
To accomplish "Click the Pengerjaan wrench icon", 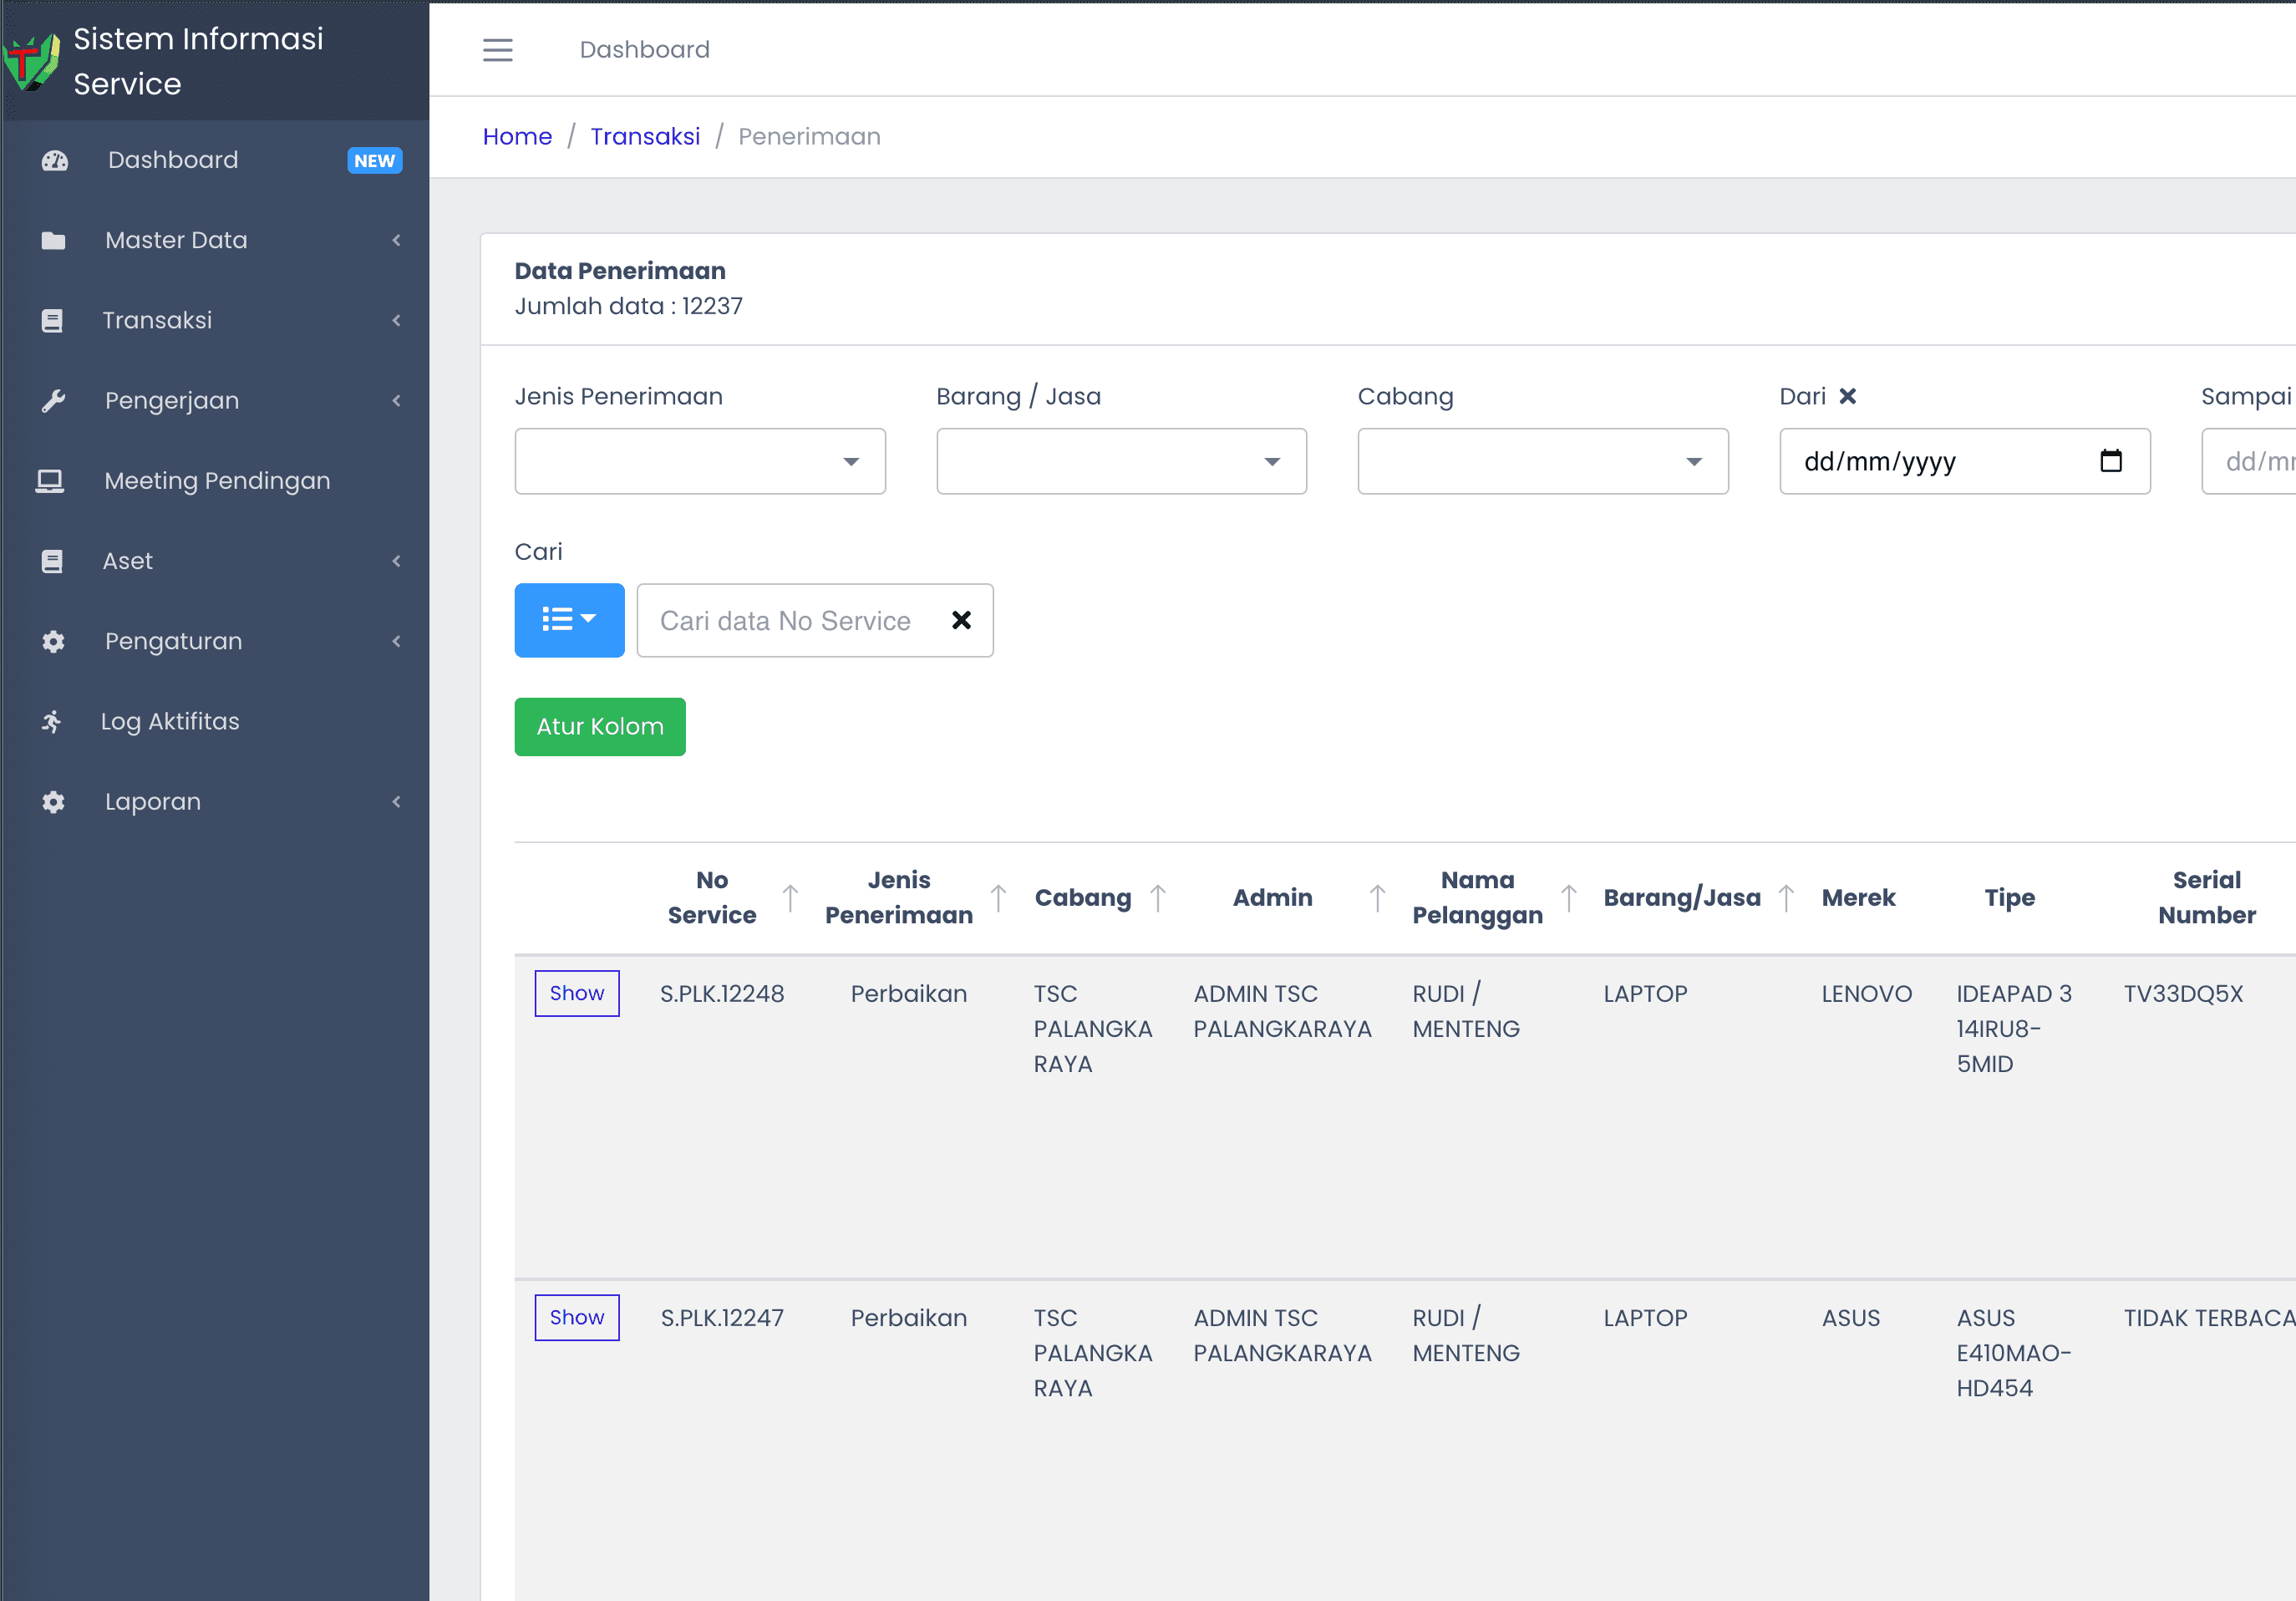I will point(53,401).
